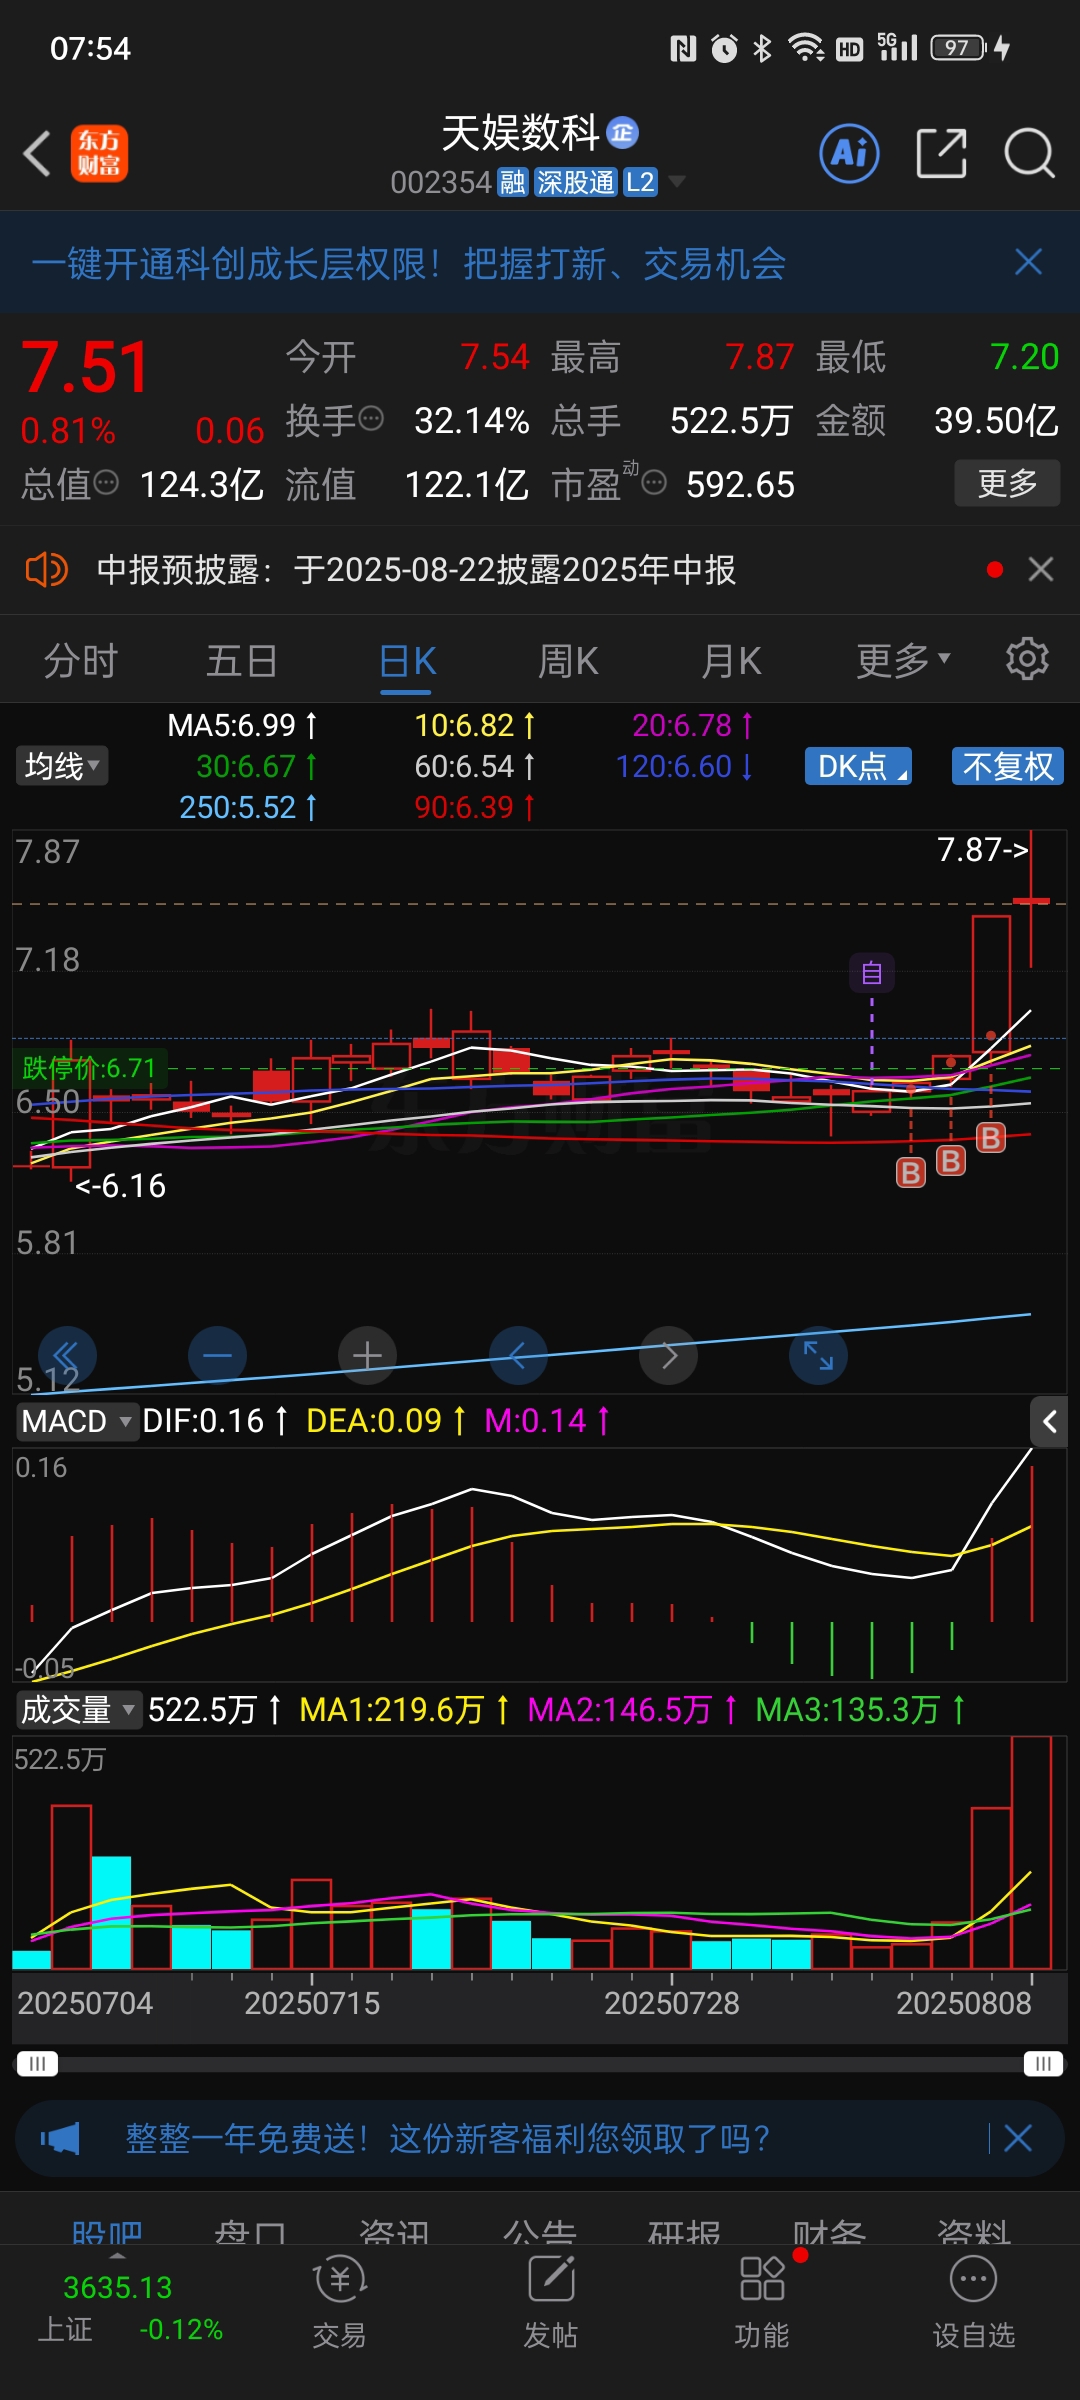This screenshot has height=2400, width=1080.
Task: Tap MA5:6.99 moving average label
Action: [x=242, y=725]
